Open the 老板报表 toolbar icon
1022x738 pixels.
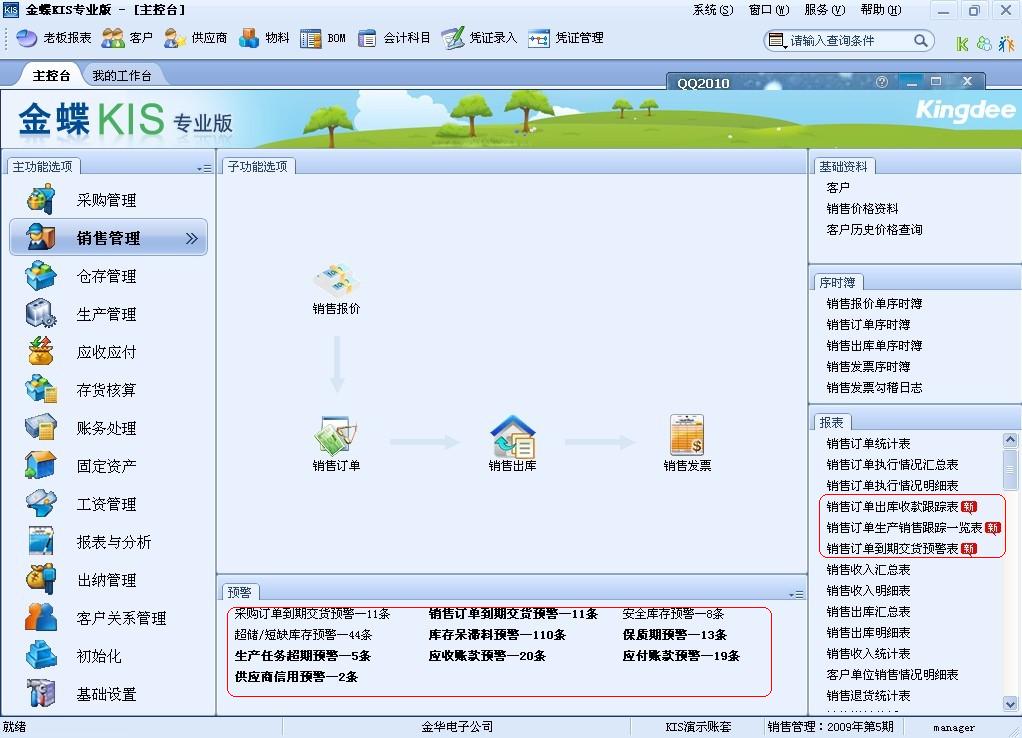[27, 38]
